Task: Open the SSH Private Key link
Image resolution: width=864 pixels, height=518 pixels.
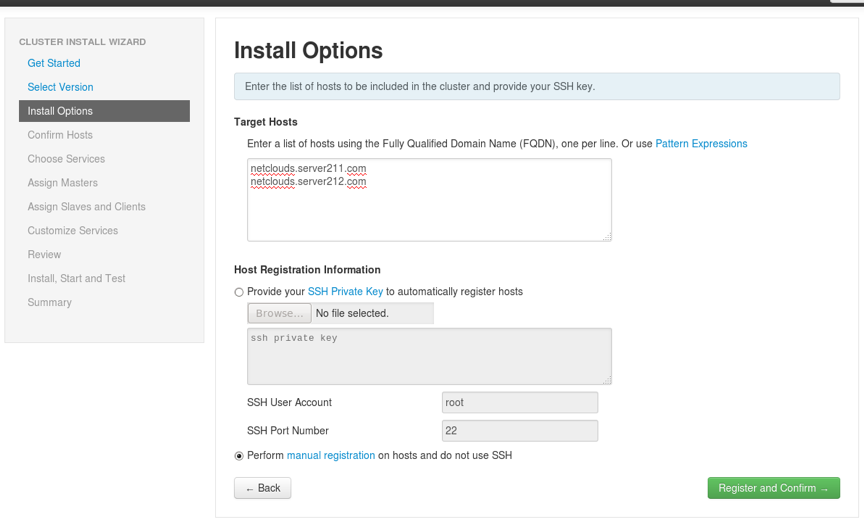Action: point(345,292)
